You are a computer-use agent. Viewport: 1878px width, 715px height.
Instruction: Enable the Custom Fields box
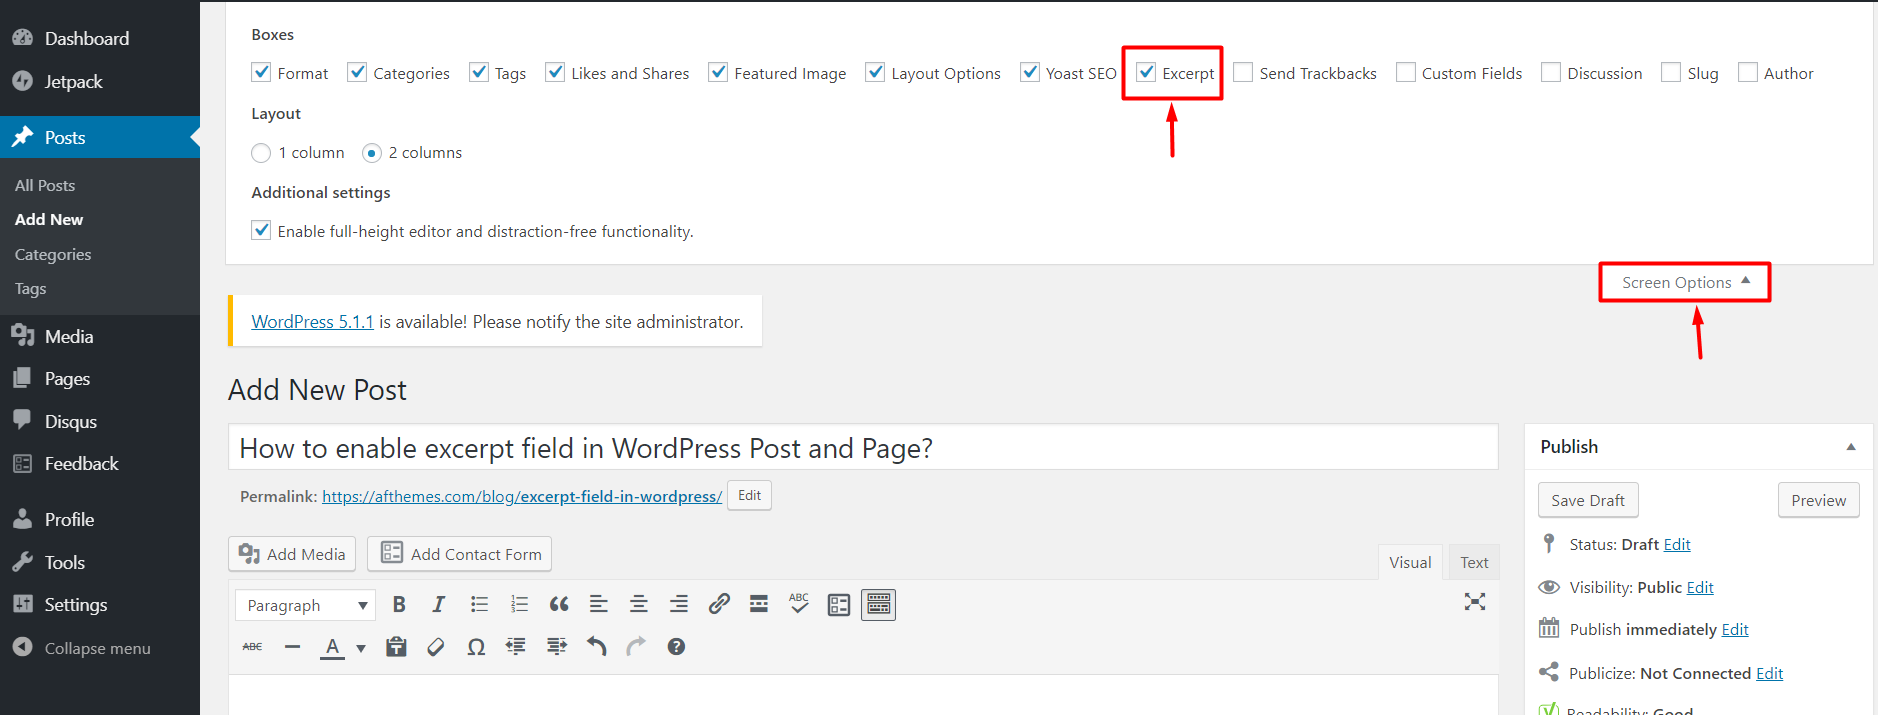click(1406, 72)
